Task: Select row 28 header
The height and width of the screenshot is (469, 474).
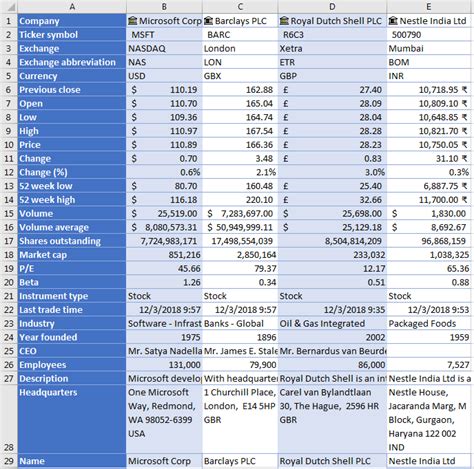Action: [x=9, y=419]
